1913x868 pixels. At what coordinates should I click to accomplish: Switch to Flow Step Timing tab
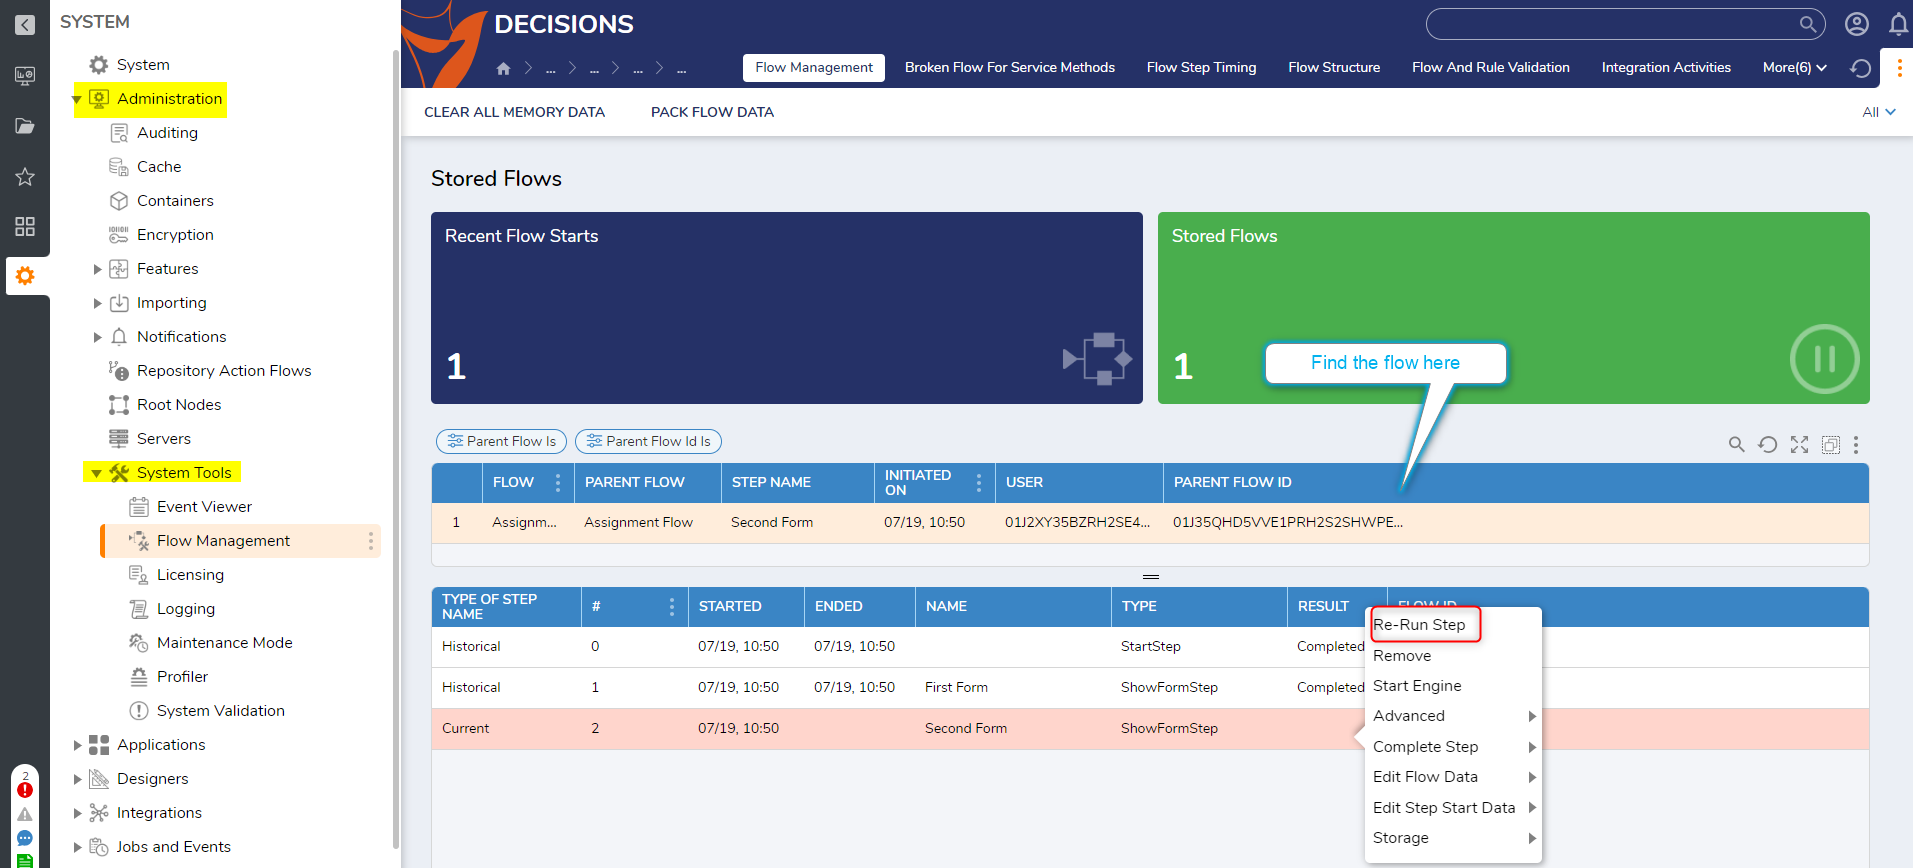coord(1201,68)
